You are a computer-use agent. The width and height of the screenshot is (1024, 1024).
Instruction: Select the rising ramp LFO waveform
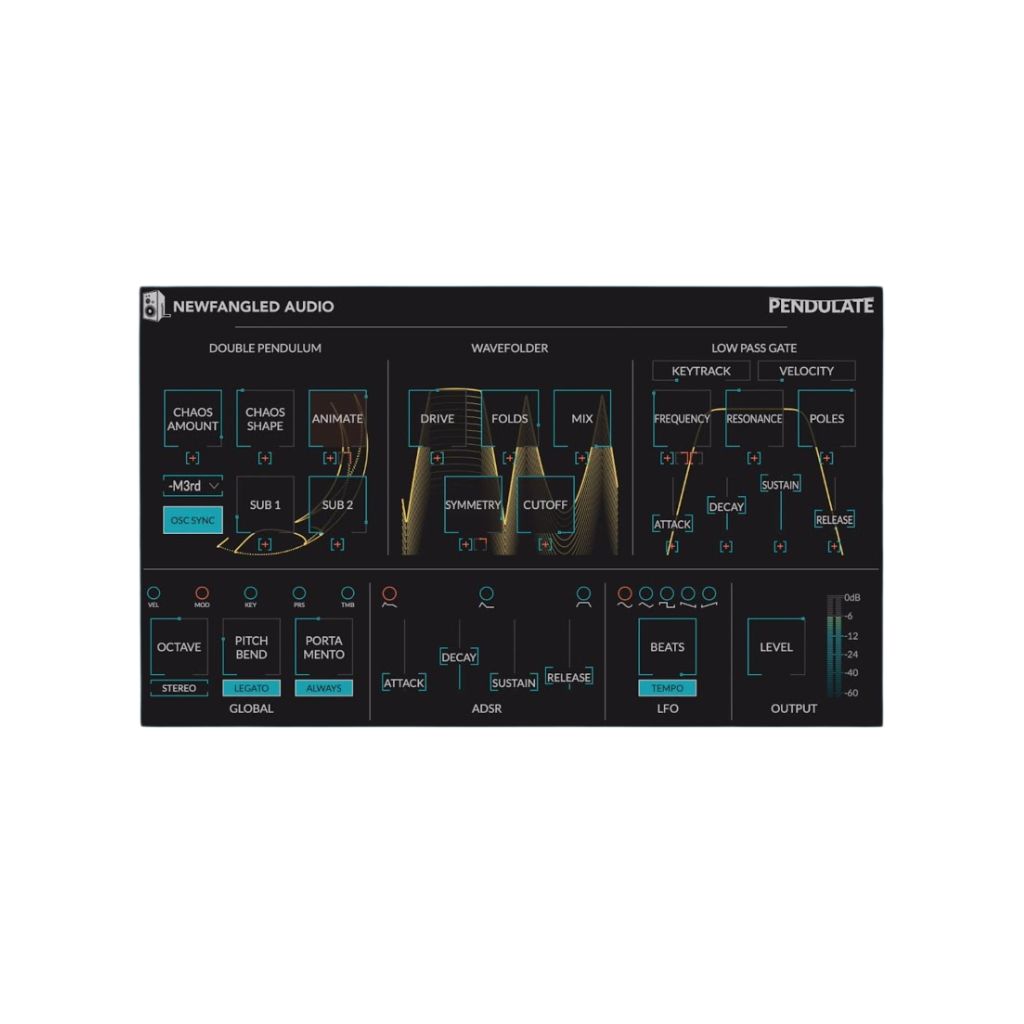coord(709,596)
